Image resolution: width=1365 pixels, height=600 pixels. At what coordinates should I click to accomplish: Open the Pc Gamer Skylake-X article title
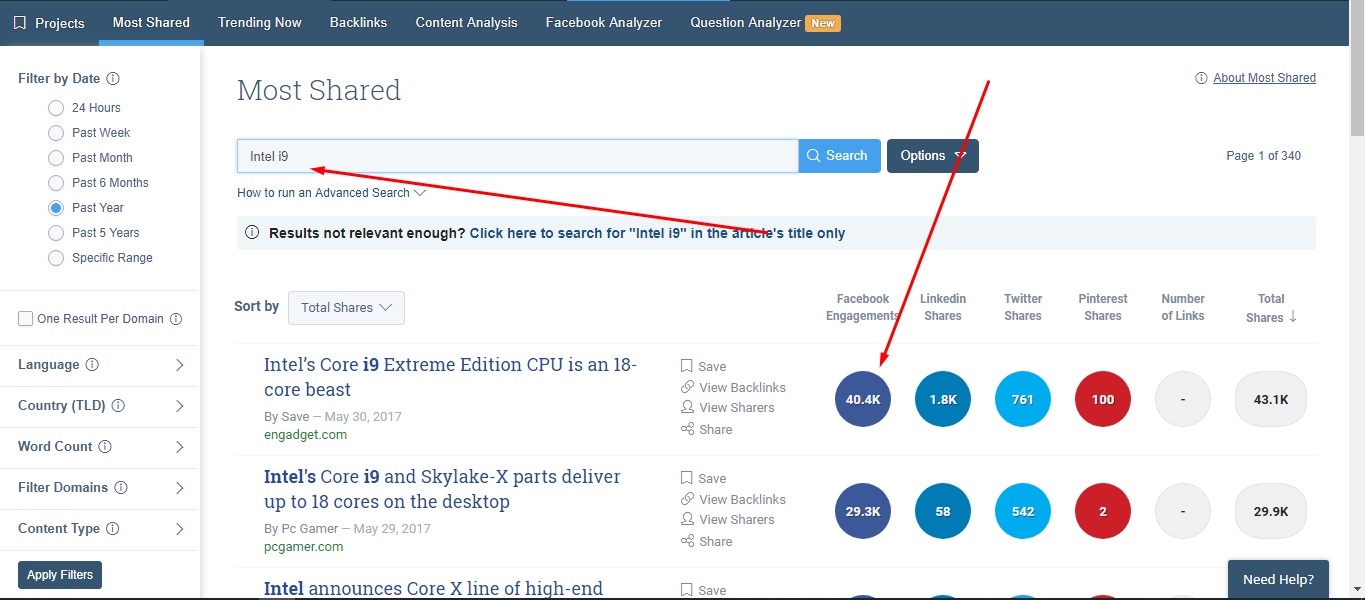[x=442, y=489]
